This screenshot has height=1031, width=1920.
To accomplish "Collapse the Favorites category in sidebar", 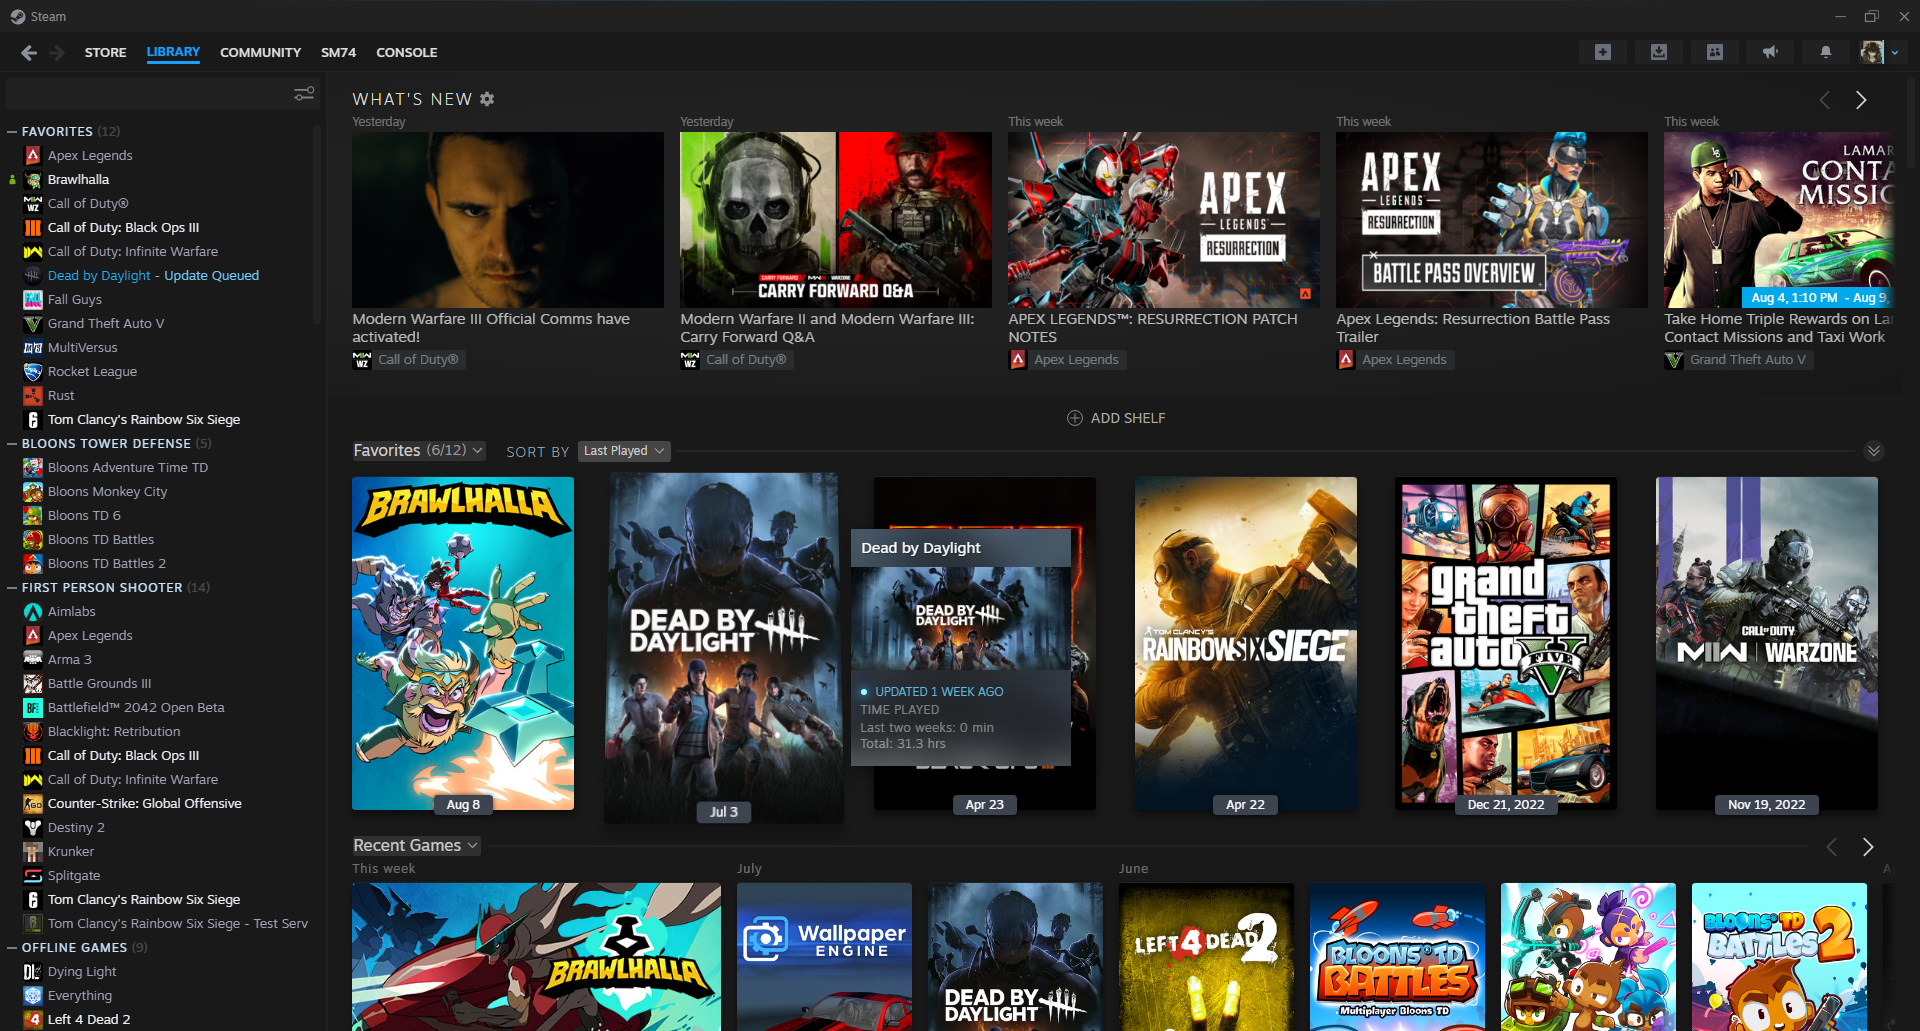I will pyautogui.click(x=12, y=131).
